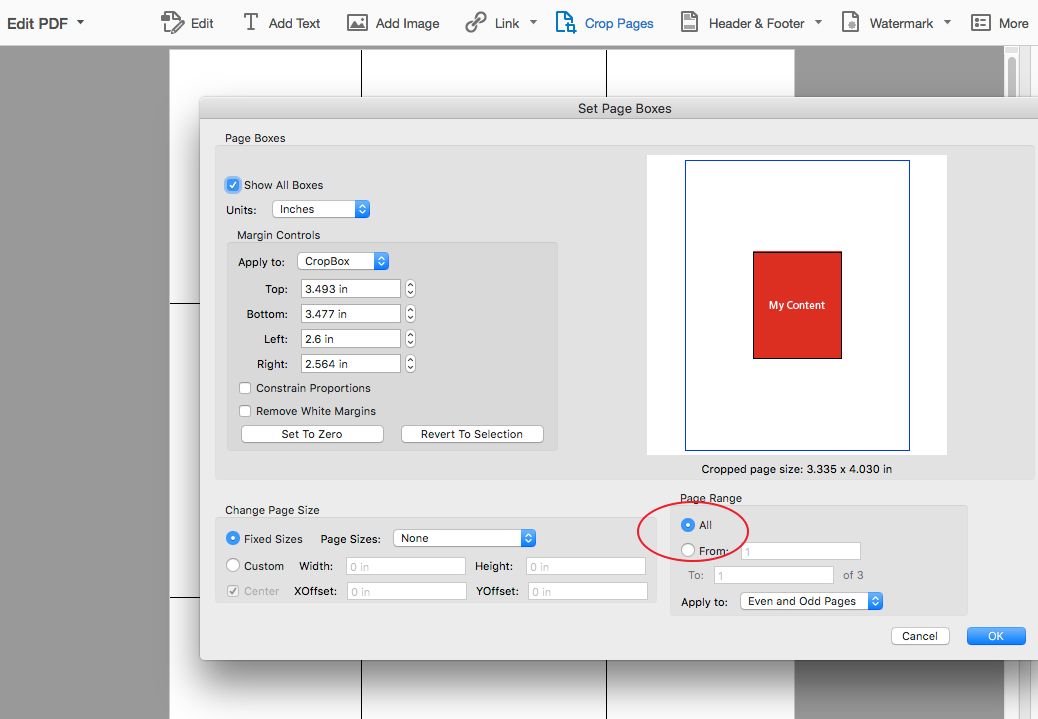Click the To page number field
The height and width of the screenshot is (719, 1038).
click(x=773, y=575)
